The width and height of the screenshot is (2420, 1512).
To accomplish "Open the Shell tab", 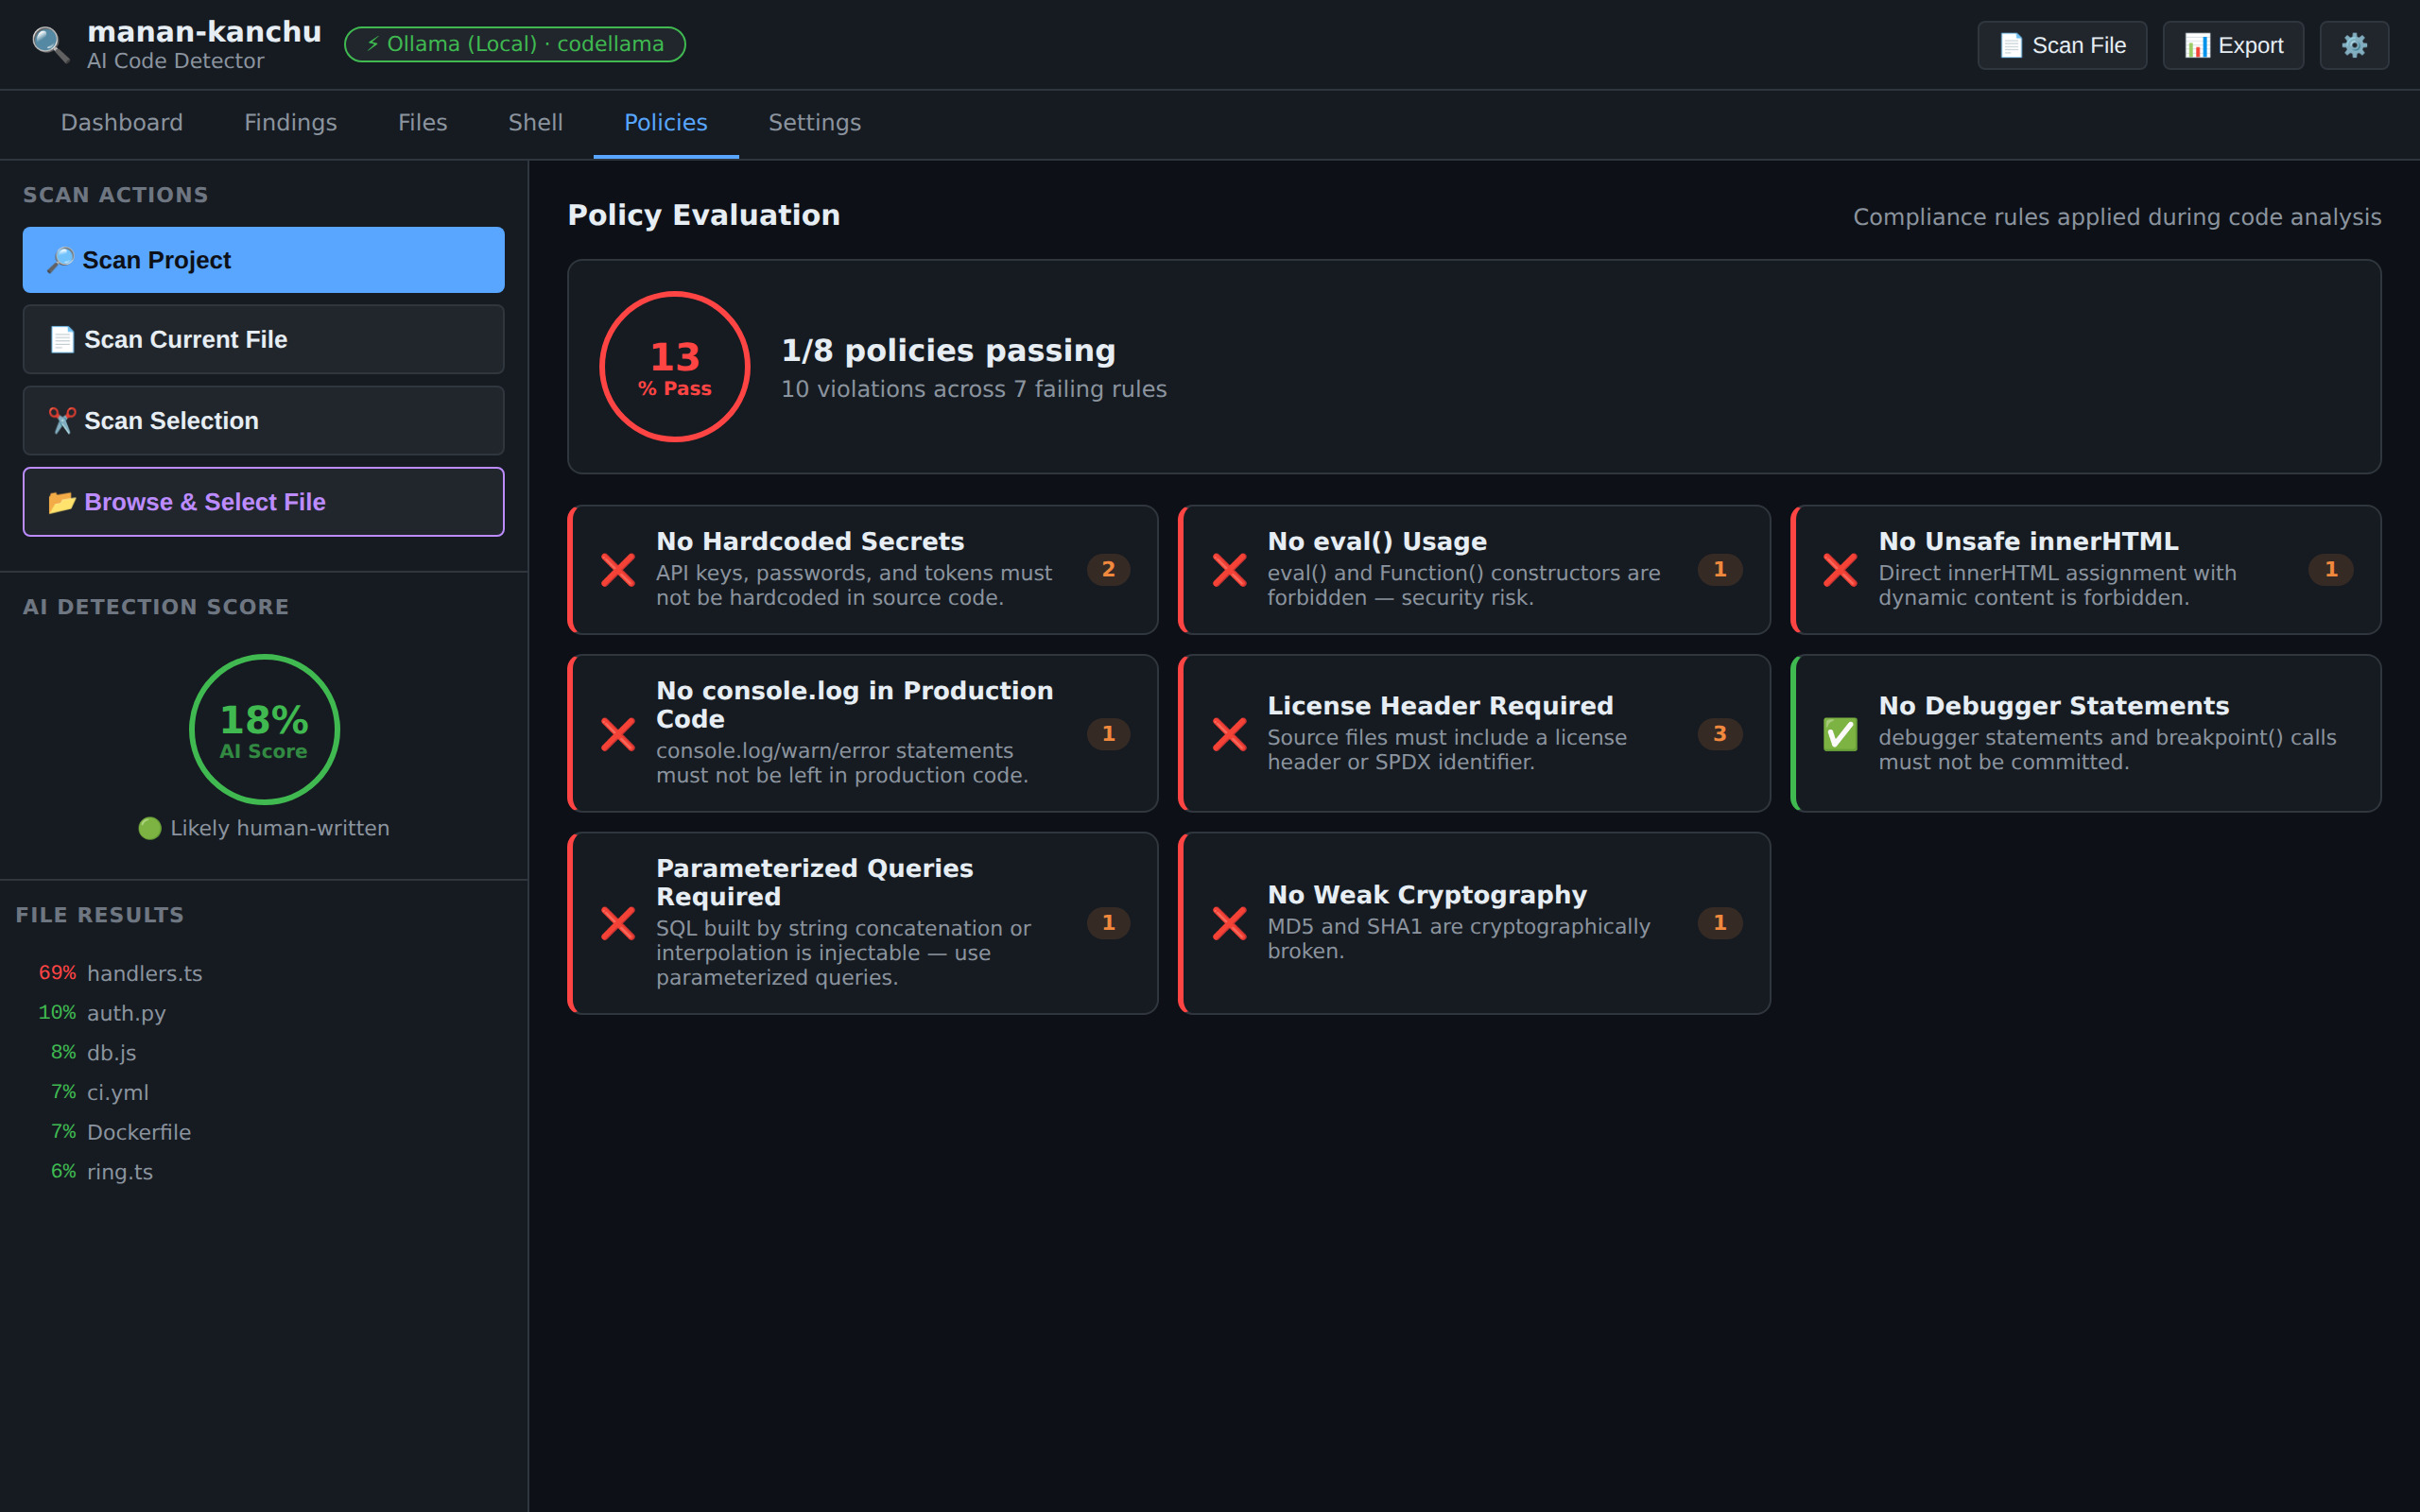I will point(535,123).
